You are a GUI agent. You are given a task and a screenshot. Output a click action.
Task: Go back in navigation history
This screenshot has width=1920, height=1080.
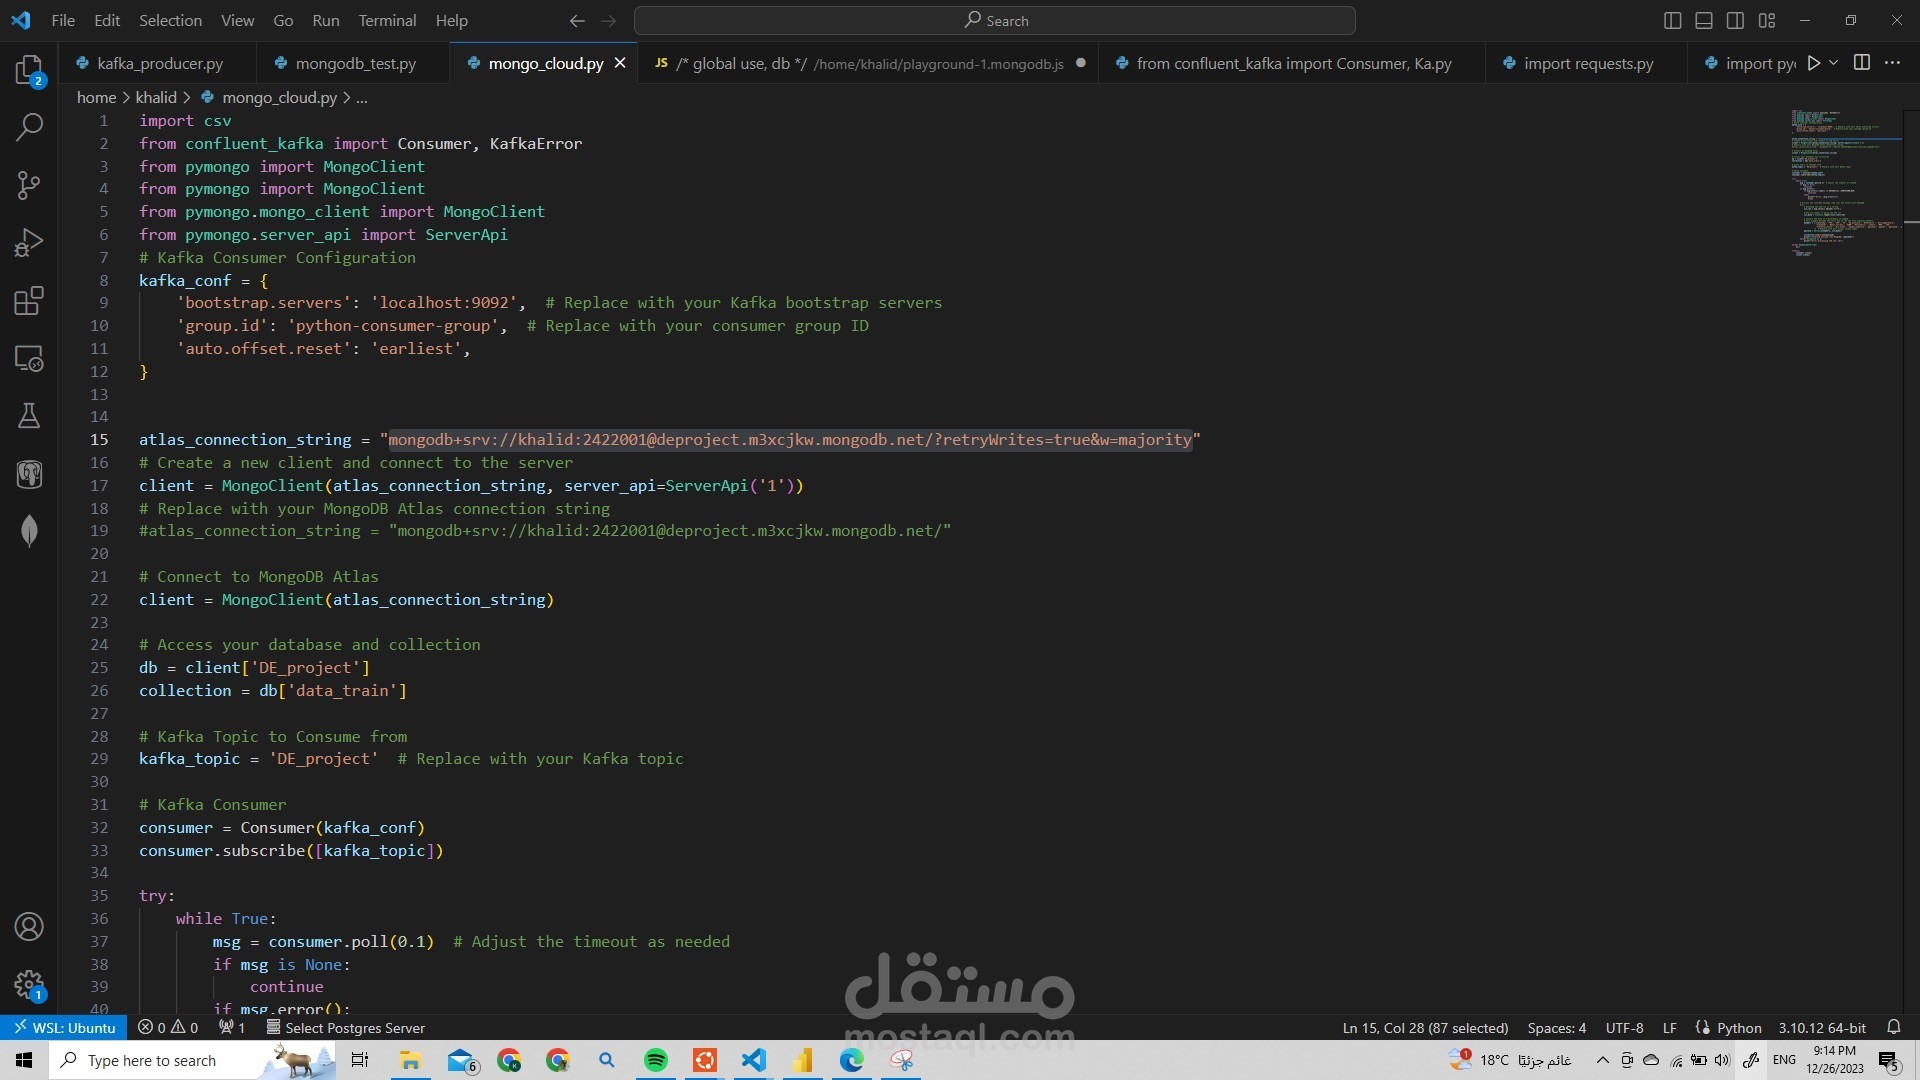tap(577, 20)
